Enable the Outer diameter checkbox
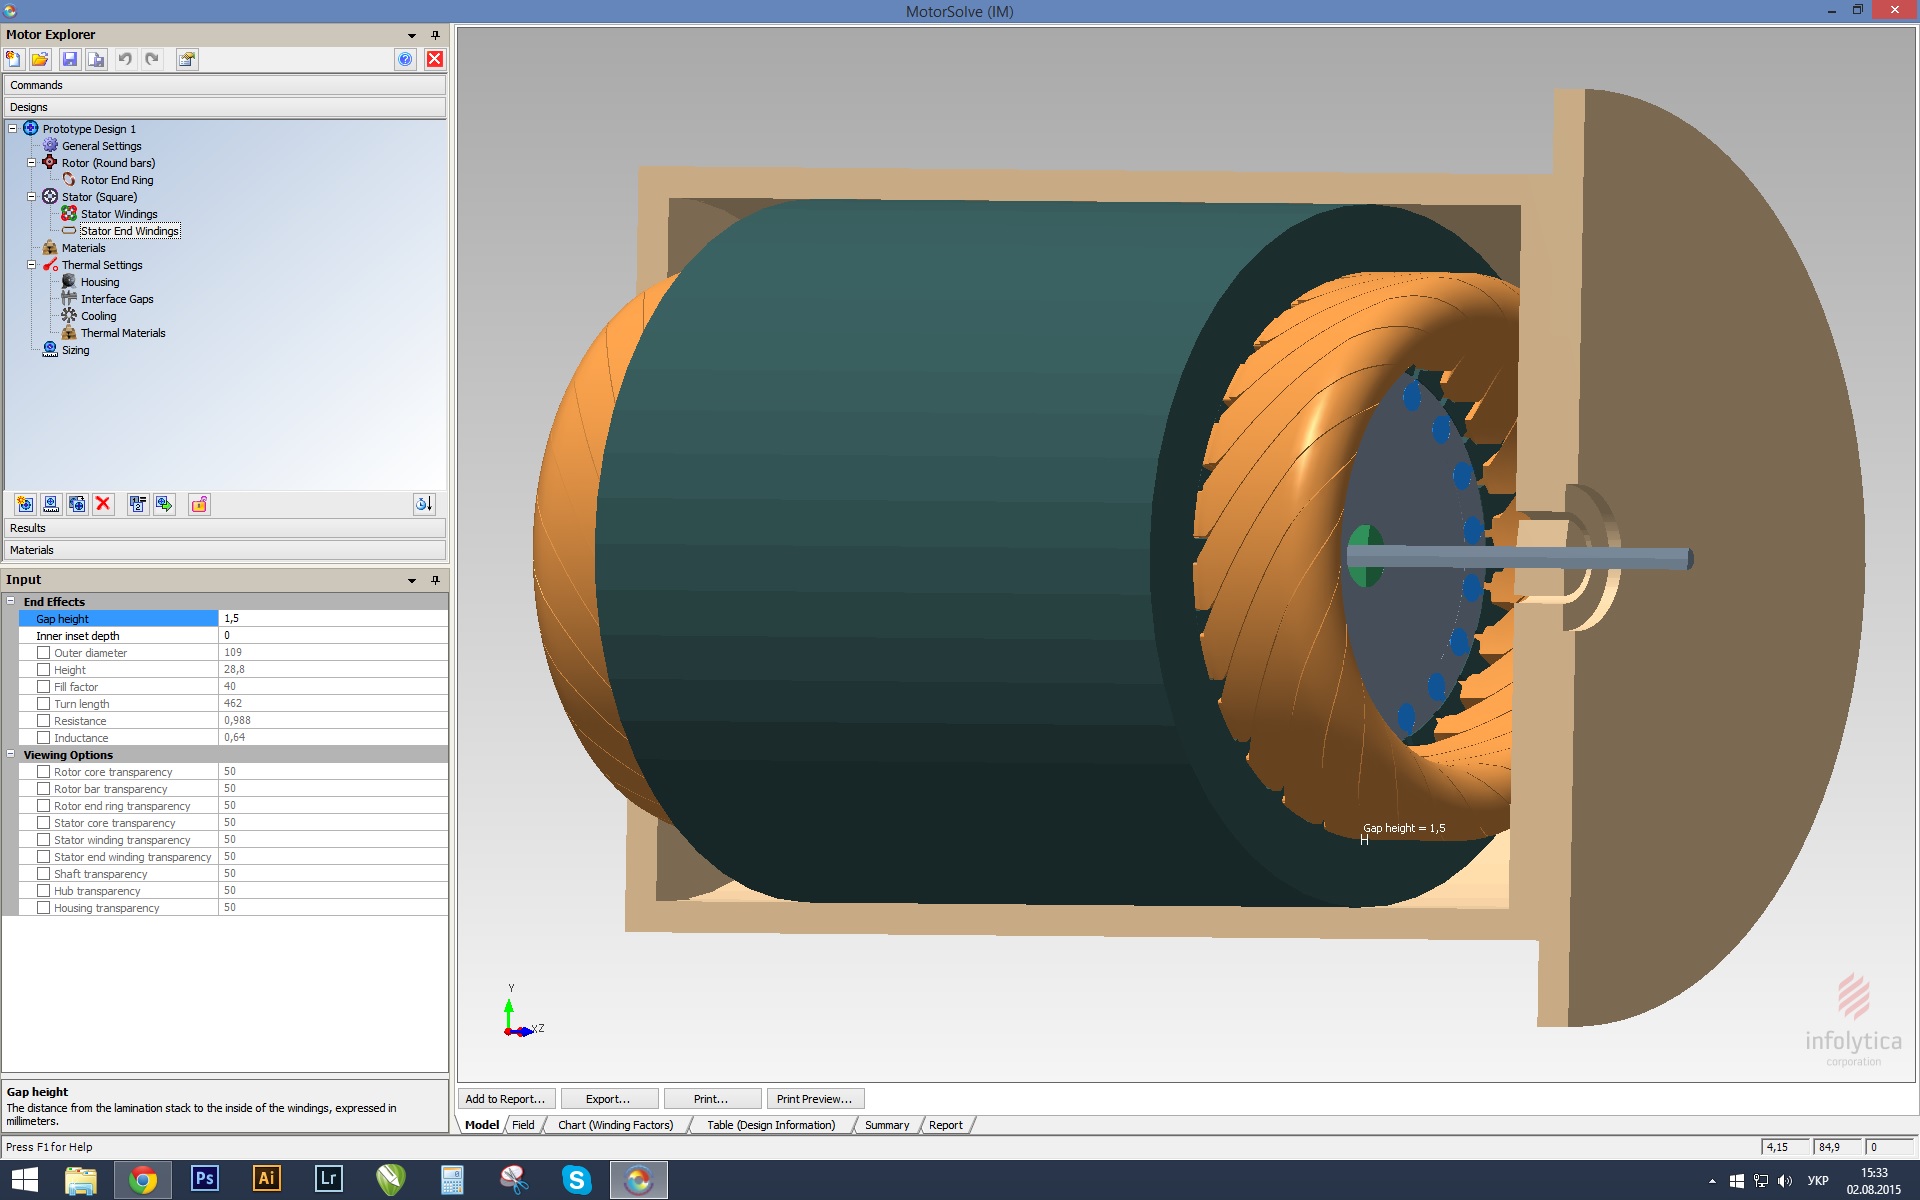 (x=43, y=653)
